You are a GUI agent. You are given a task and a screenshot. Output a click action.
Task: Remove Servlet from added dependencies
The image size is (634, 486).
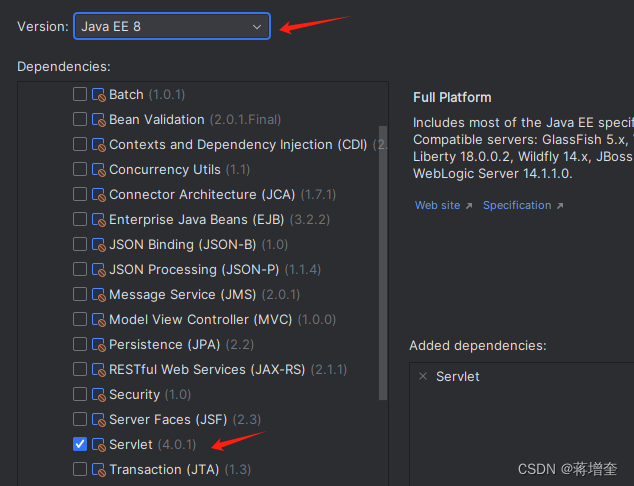[x=423, y=376]
